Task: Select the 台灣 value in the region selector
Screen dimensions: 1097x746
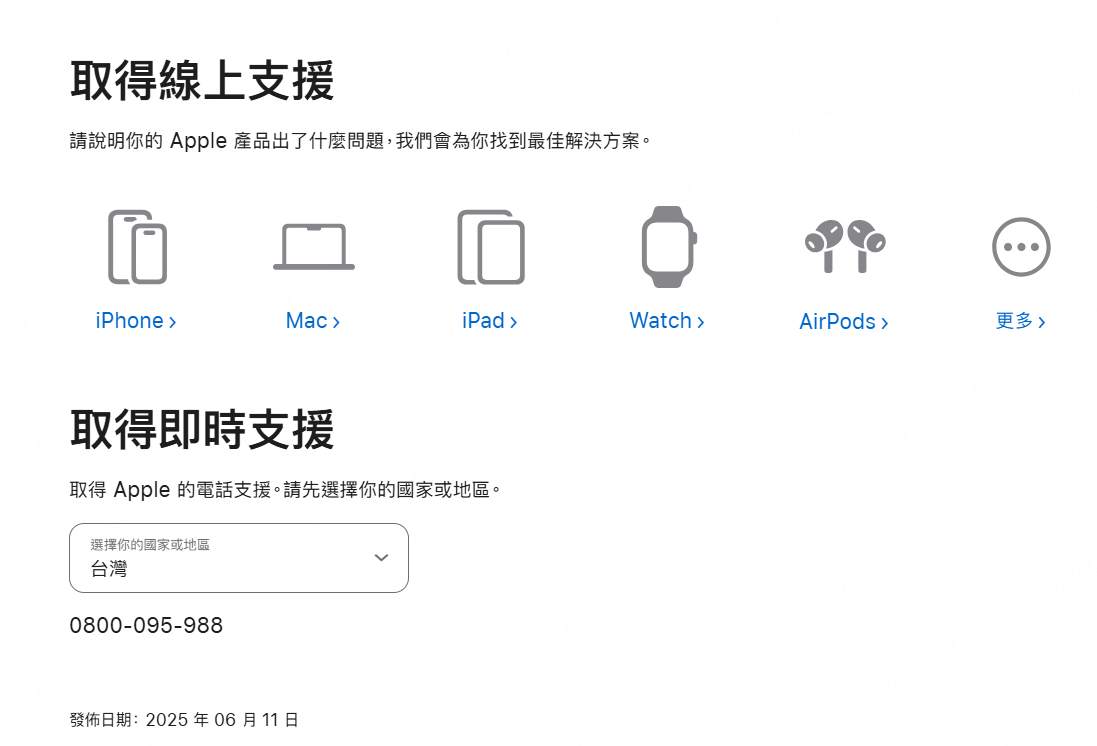Action: pyautogui.click(x=108, y=569)
